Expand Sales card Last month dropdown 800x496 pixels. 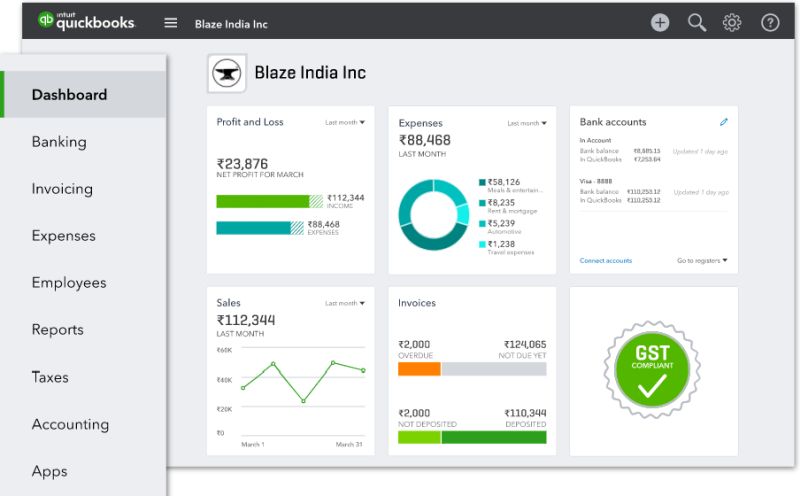pos(345,303)
